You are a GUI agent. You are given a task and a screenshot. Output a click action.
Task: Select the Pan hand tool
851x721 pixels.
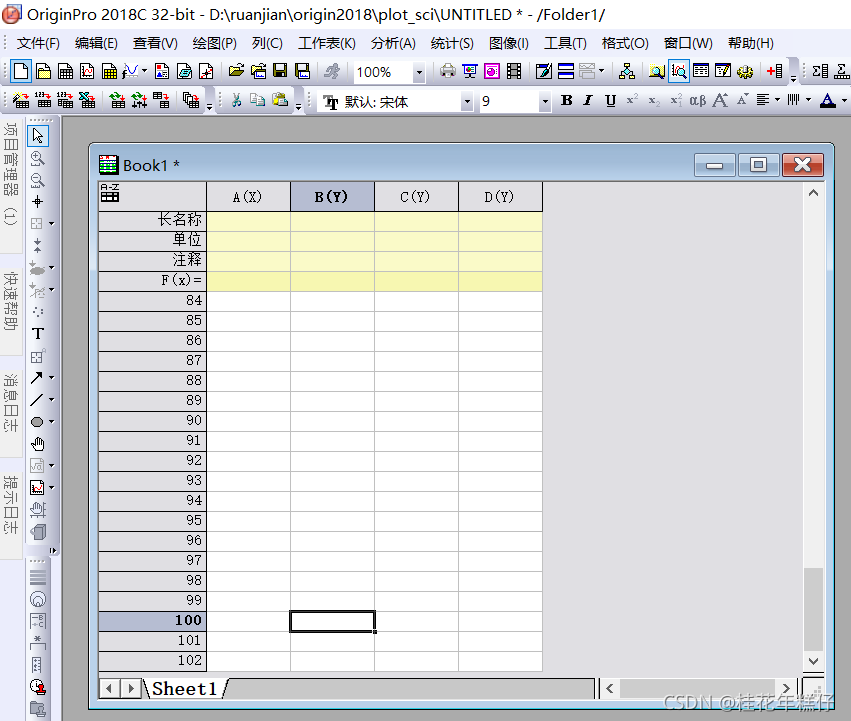pos(37,444)
